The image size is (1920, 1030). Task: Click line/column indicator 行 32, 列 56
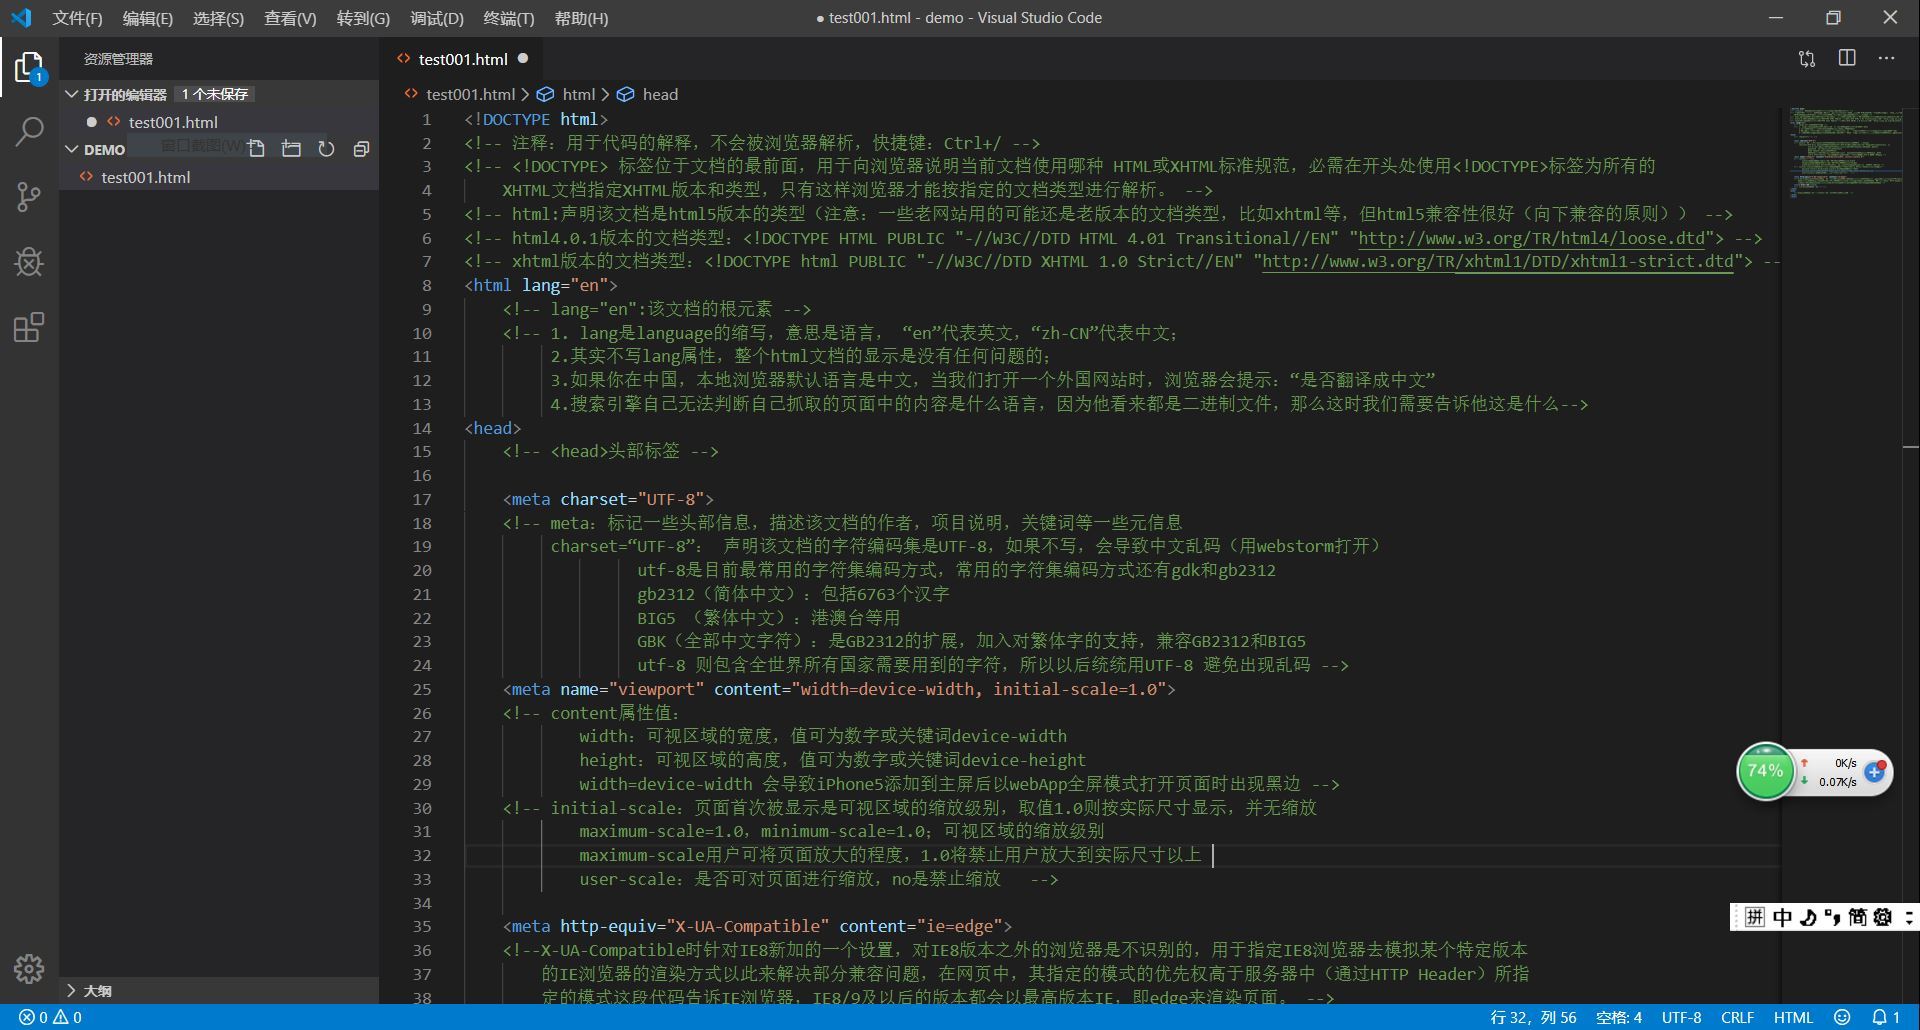tap(1533, 1017)
